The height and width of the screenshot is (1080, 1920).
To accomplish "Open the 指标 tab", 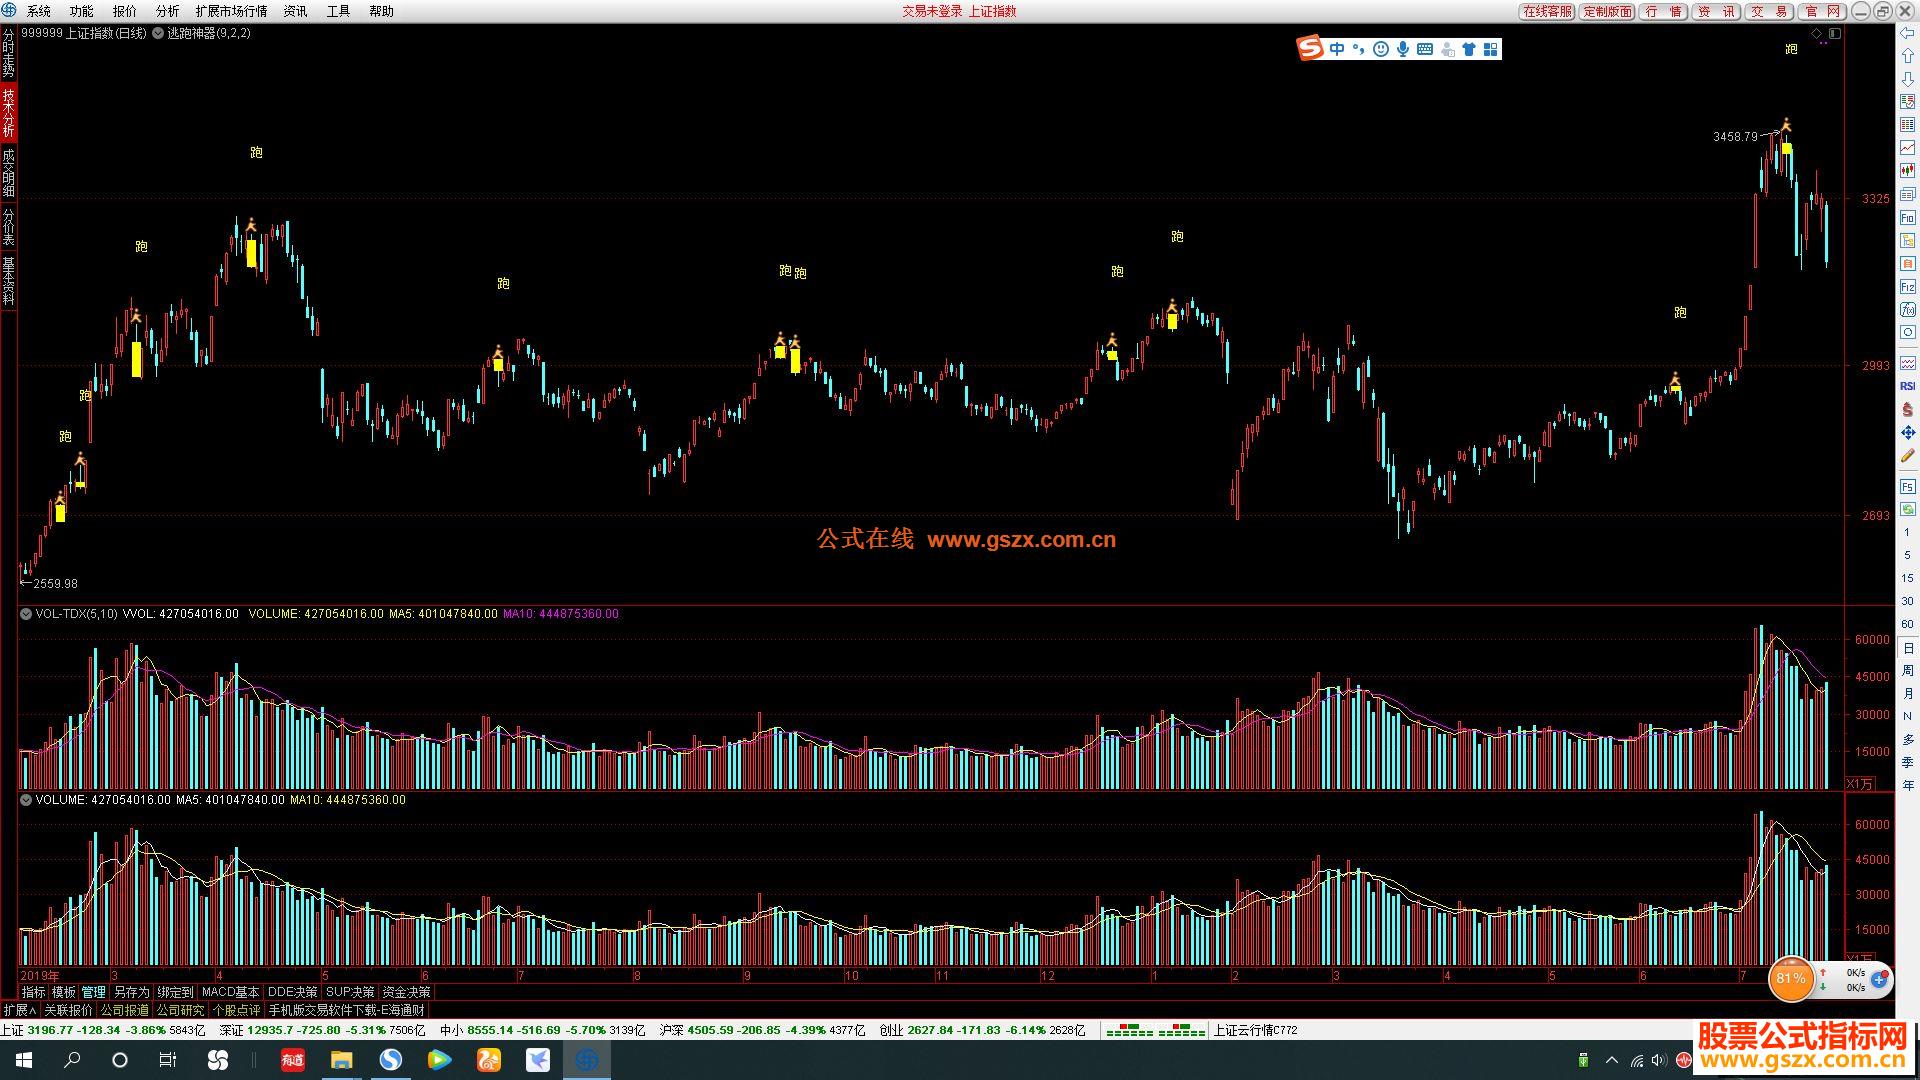I will tap(33, 992).
